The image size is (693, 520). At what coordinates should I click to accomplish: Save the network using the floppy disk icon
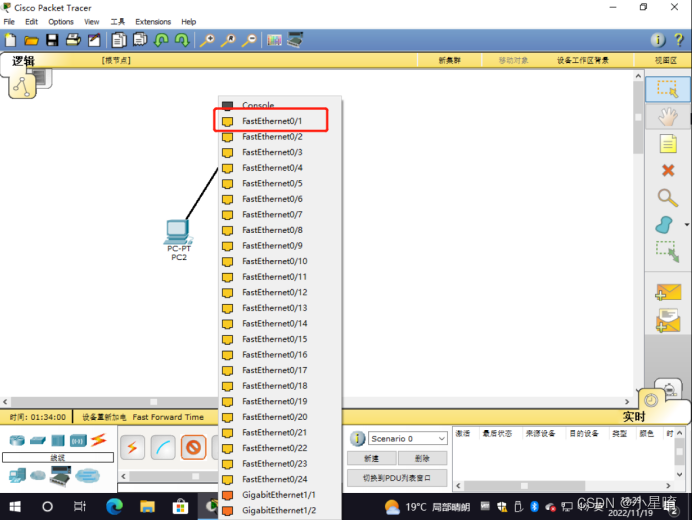tap(52, 40)
